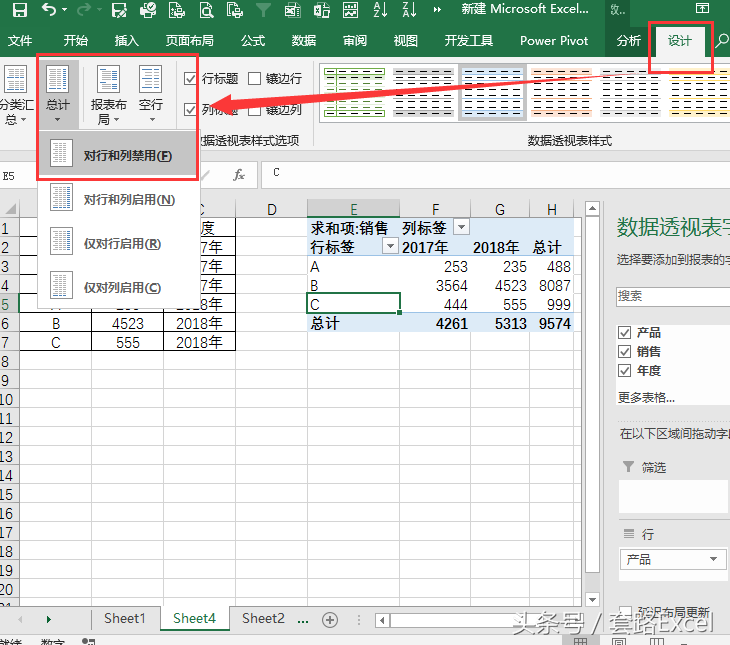Click into the formula bar showing C
730x645 pixels.
(495, 174)
